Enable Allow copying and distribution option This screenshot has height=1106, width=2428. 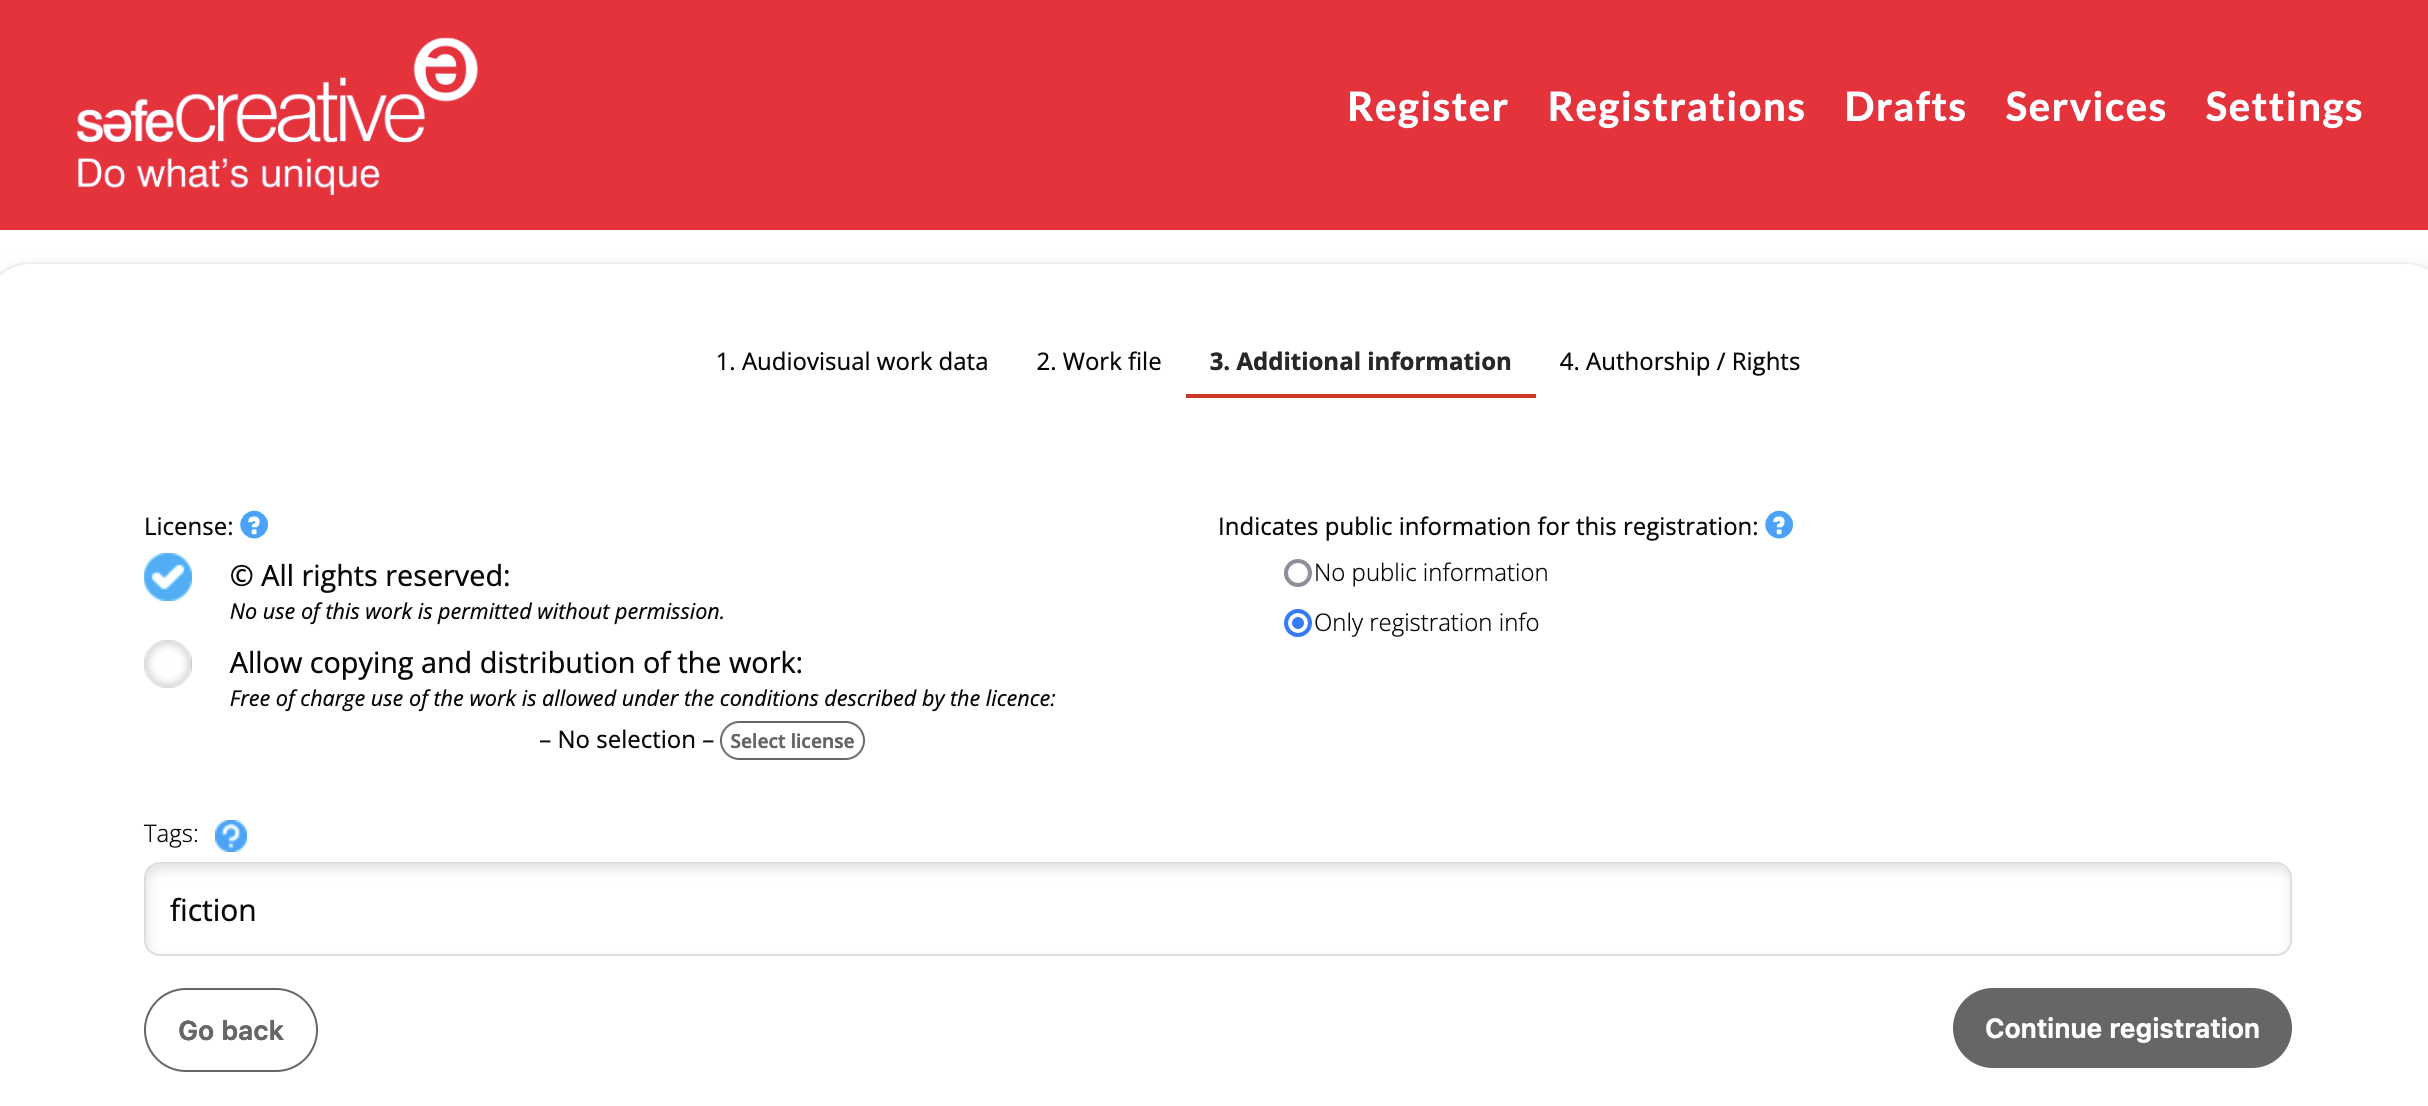pyautogui.click(x=168, y=664)
